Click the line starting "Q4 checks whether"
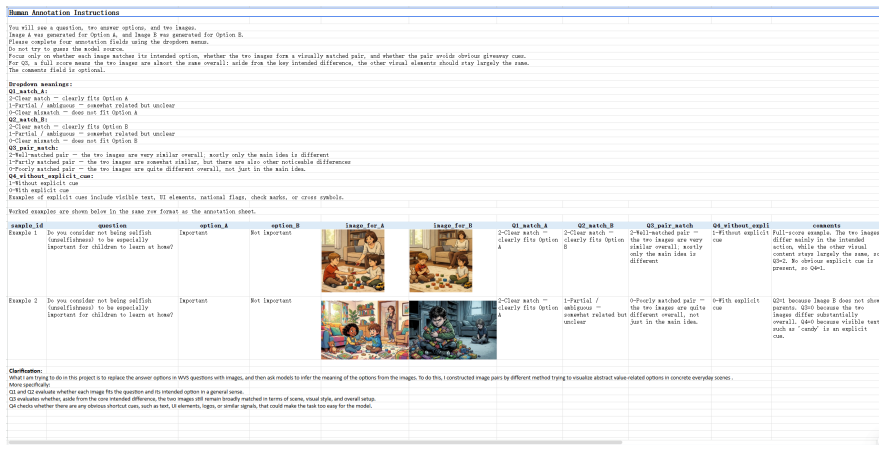Screen dimensions: 885x451 point(190,405)
